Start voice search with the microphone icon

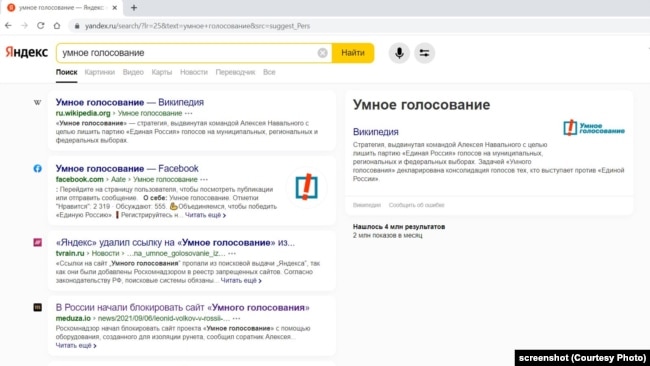click(x=399, y=53)
